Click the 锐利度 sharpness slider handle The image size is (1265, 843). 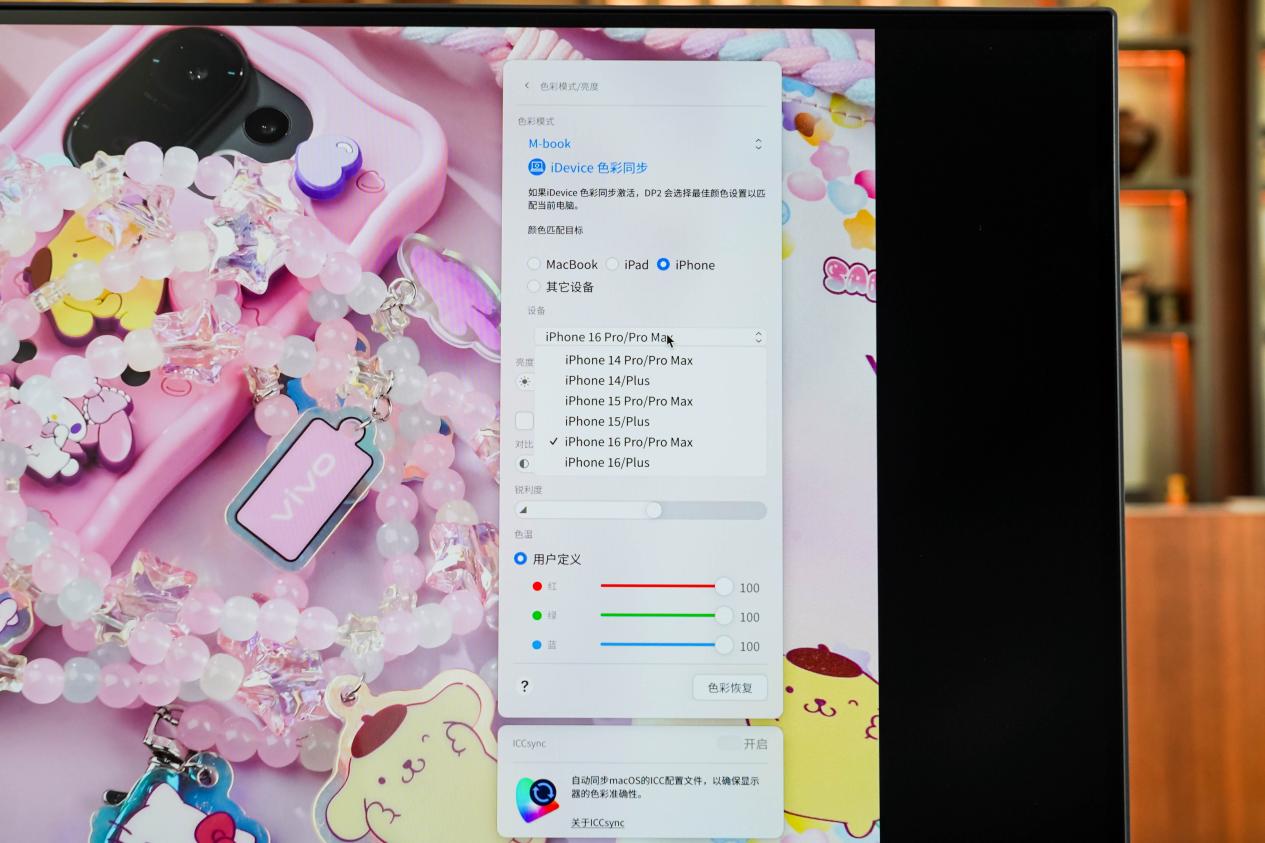tap(654, 510)
